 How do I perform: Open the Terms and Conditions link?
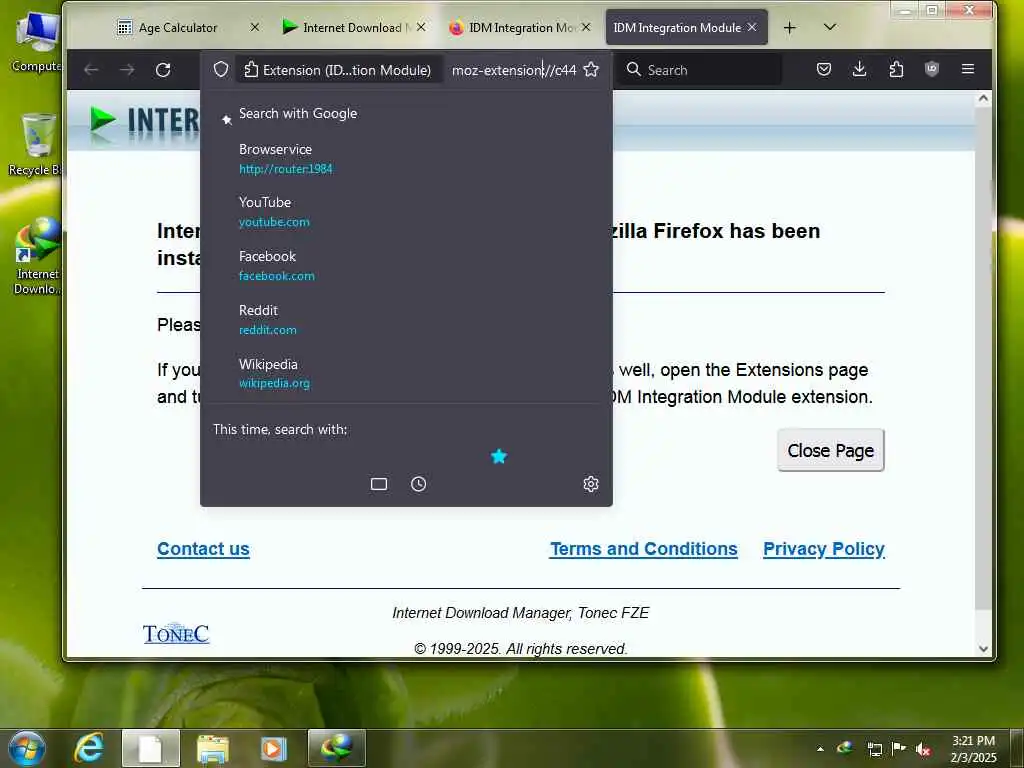point(643,549)
